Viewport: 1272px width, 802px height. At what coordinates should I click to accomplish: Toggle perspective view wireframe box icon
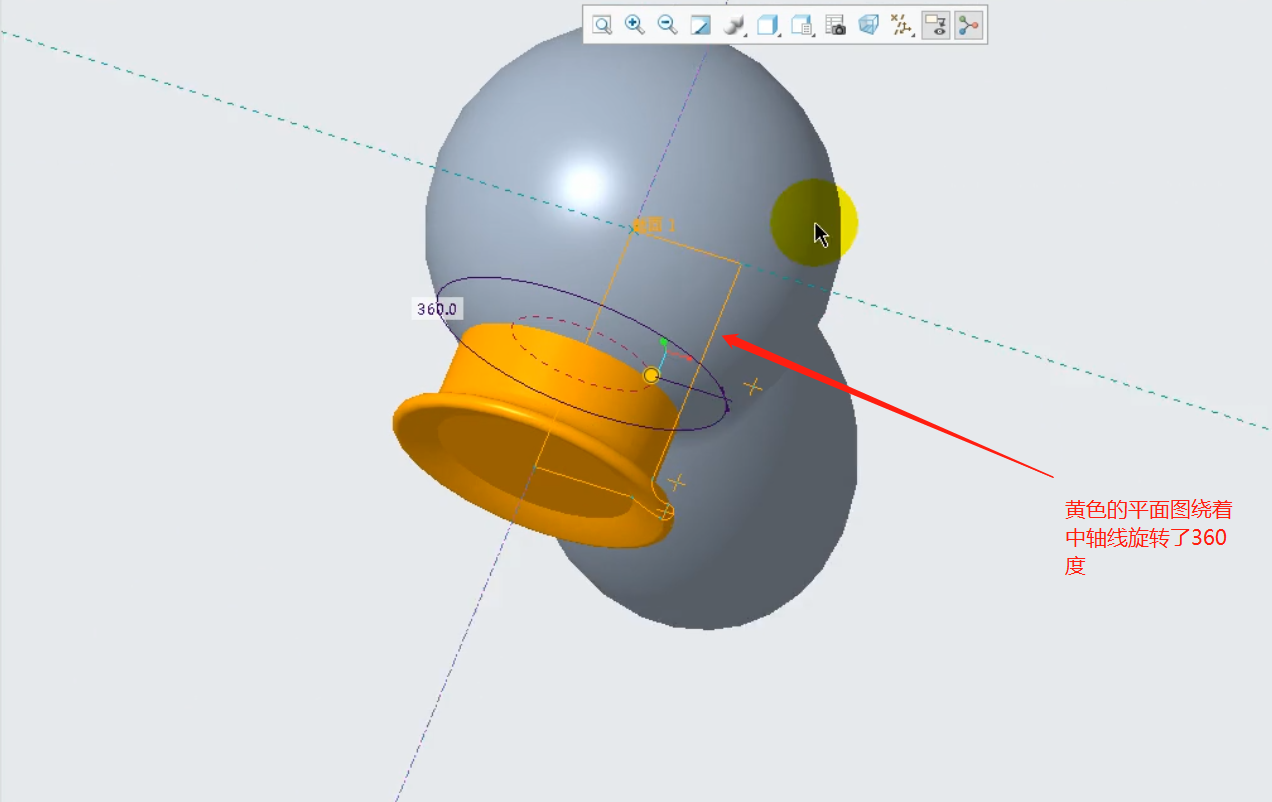(x=869, y=25)
